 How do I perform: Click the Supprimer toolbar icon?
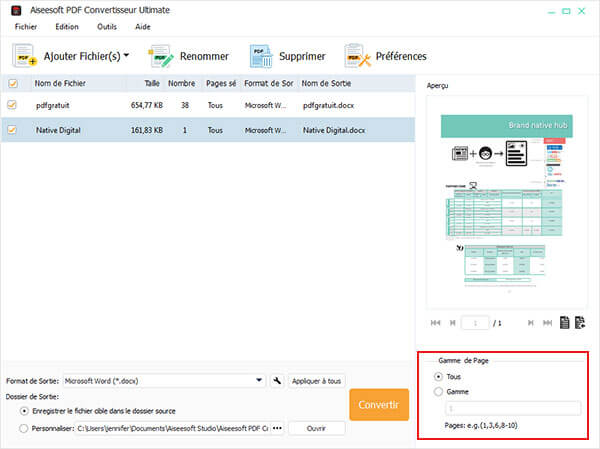[263, 56]
